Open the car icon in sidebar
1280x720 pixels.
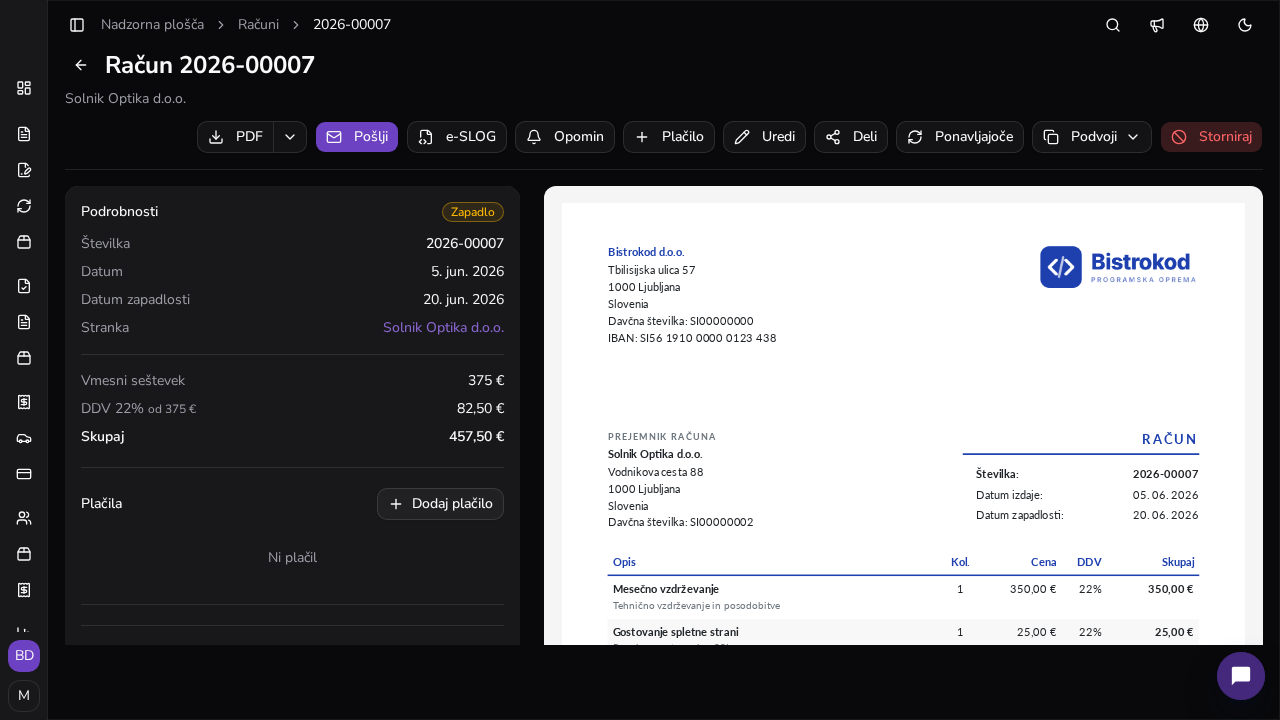pyautogui.click(x=24, y=438)
